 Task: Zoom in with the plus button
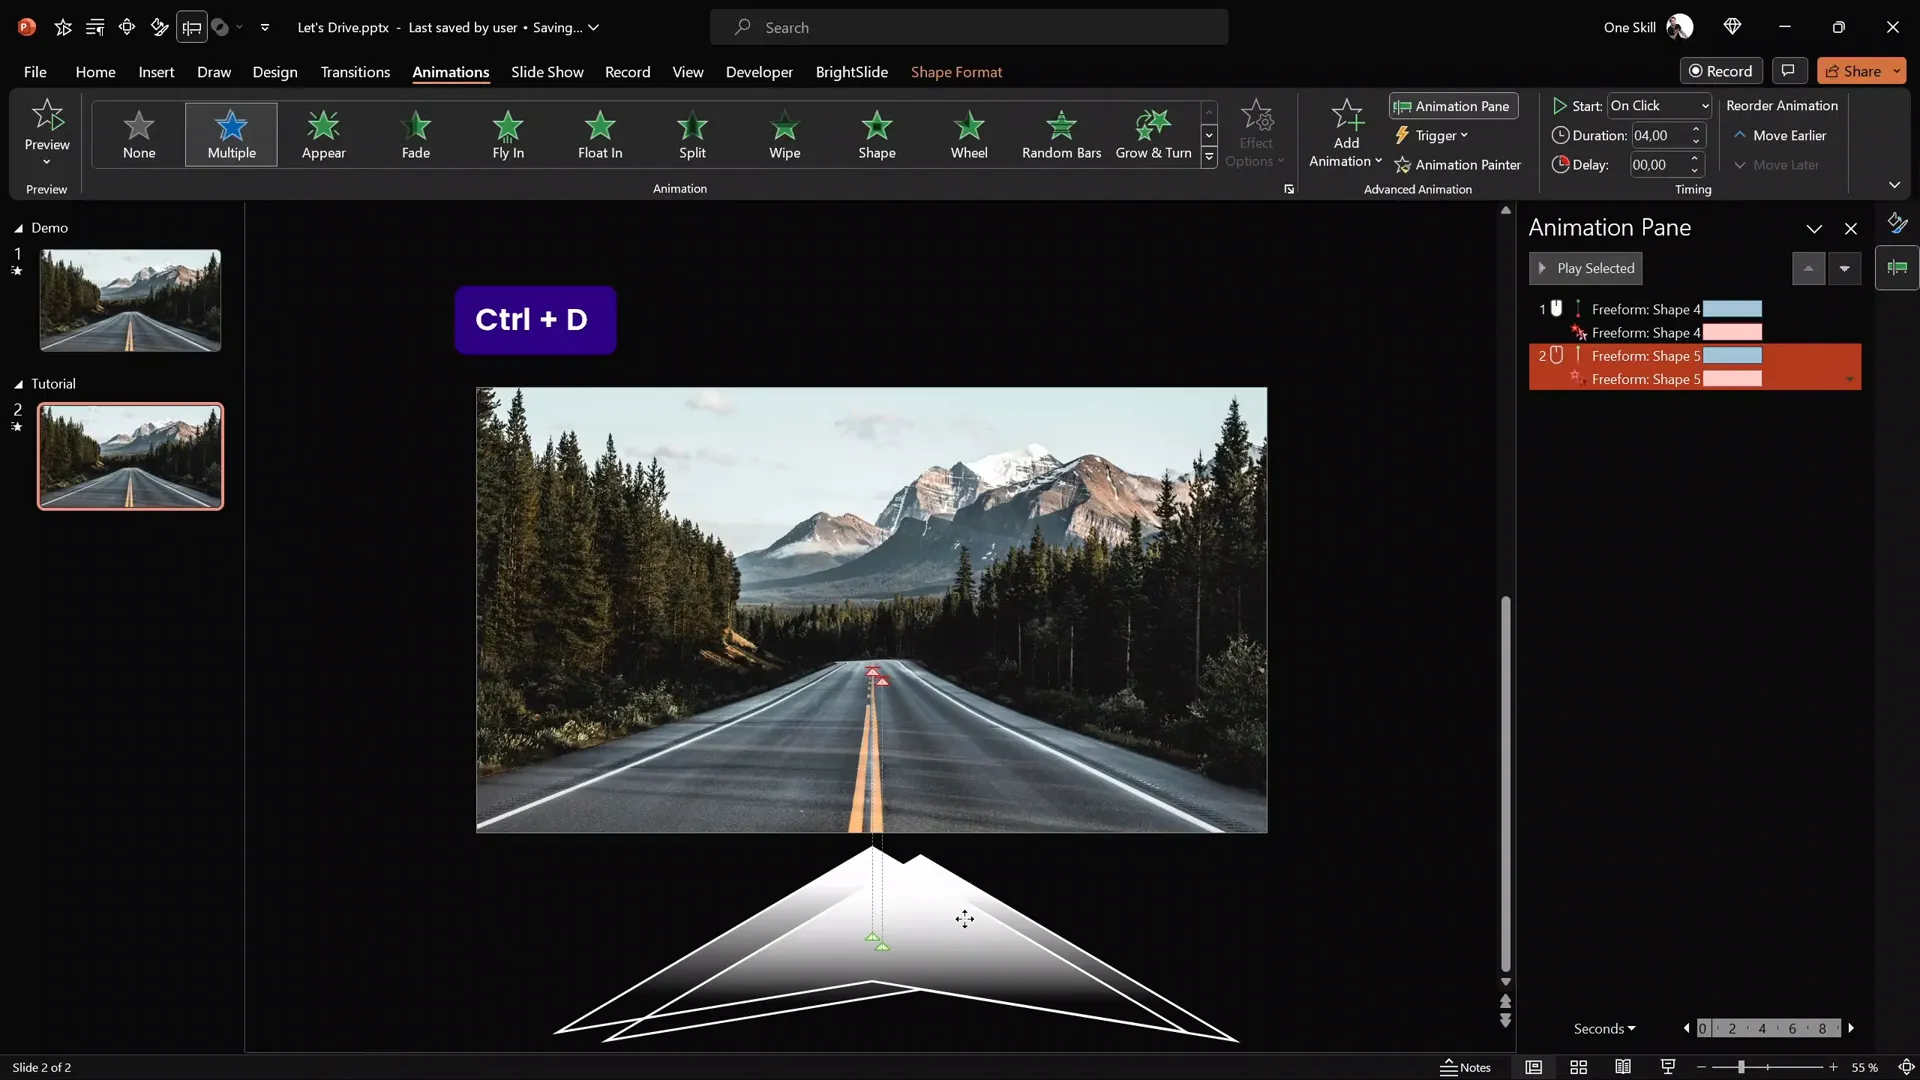point(1833,1067)
